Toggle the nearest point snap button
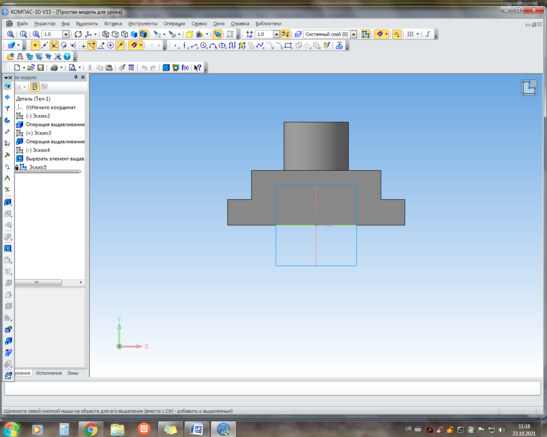The width and height of the screenshot is (547, 437). pos(35,45)
